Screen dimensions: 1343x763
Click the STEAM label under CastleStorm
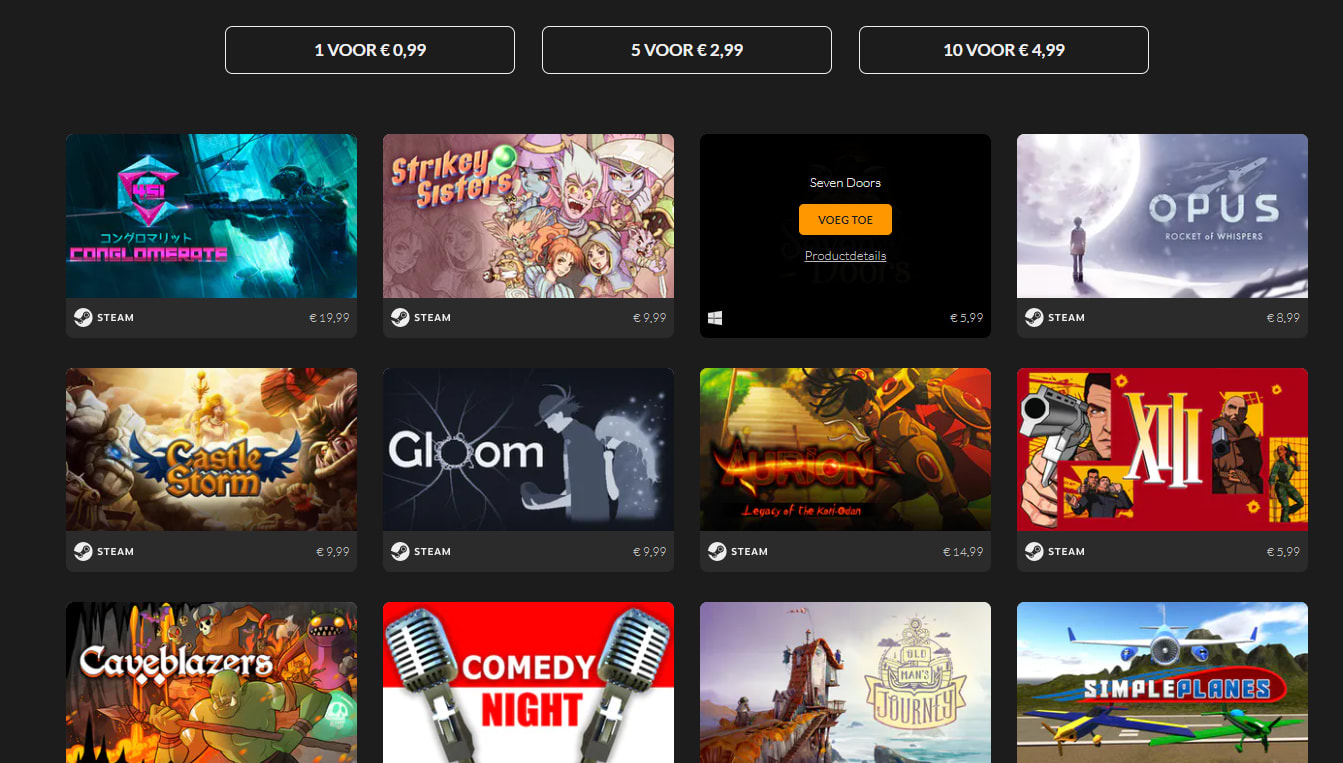coord(115,552)
